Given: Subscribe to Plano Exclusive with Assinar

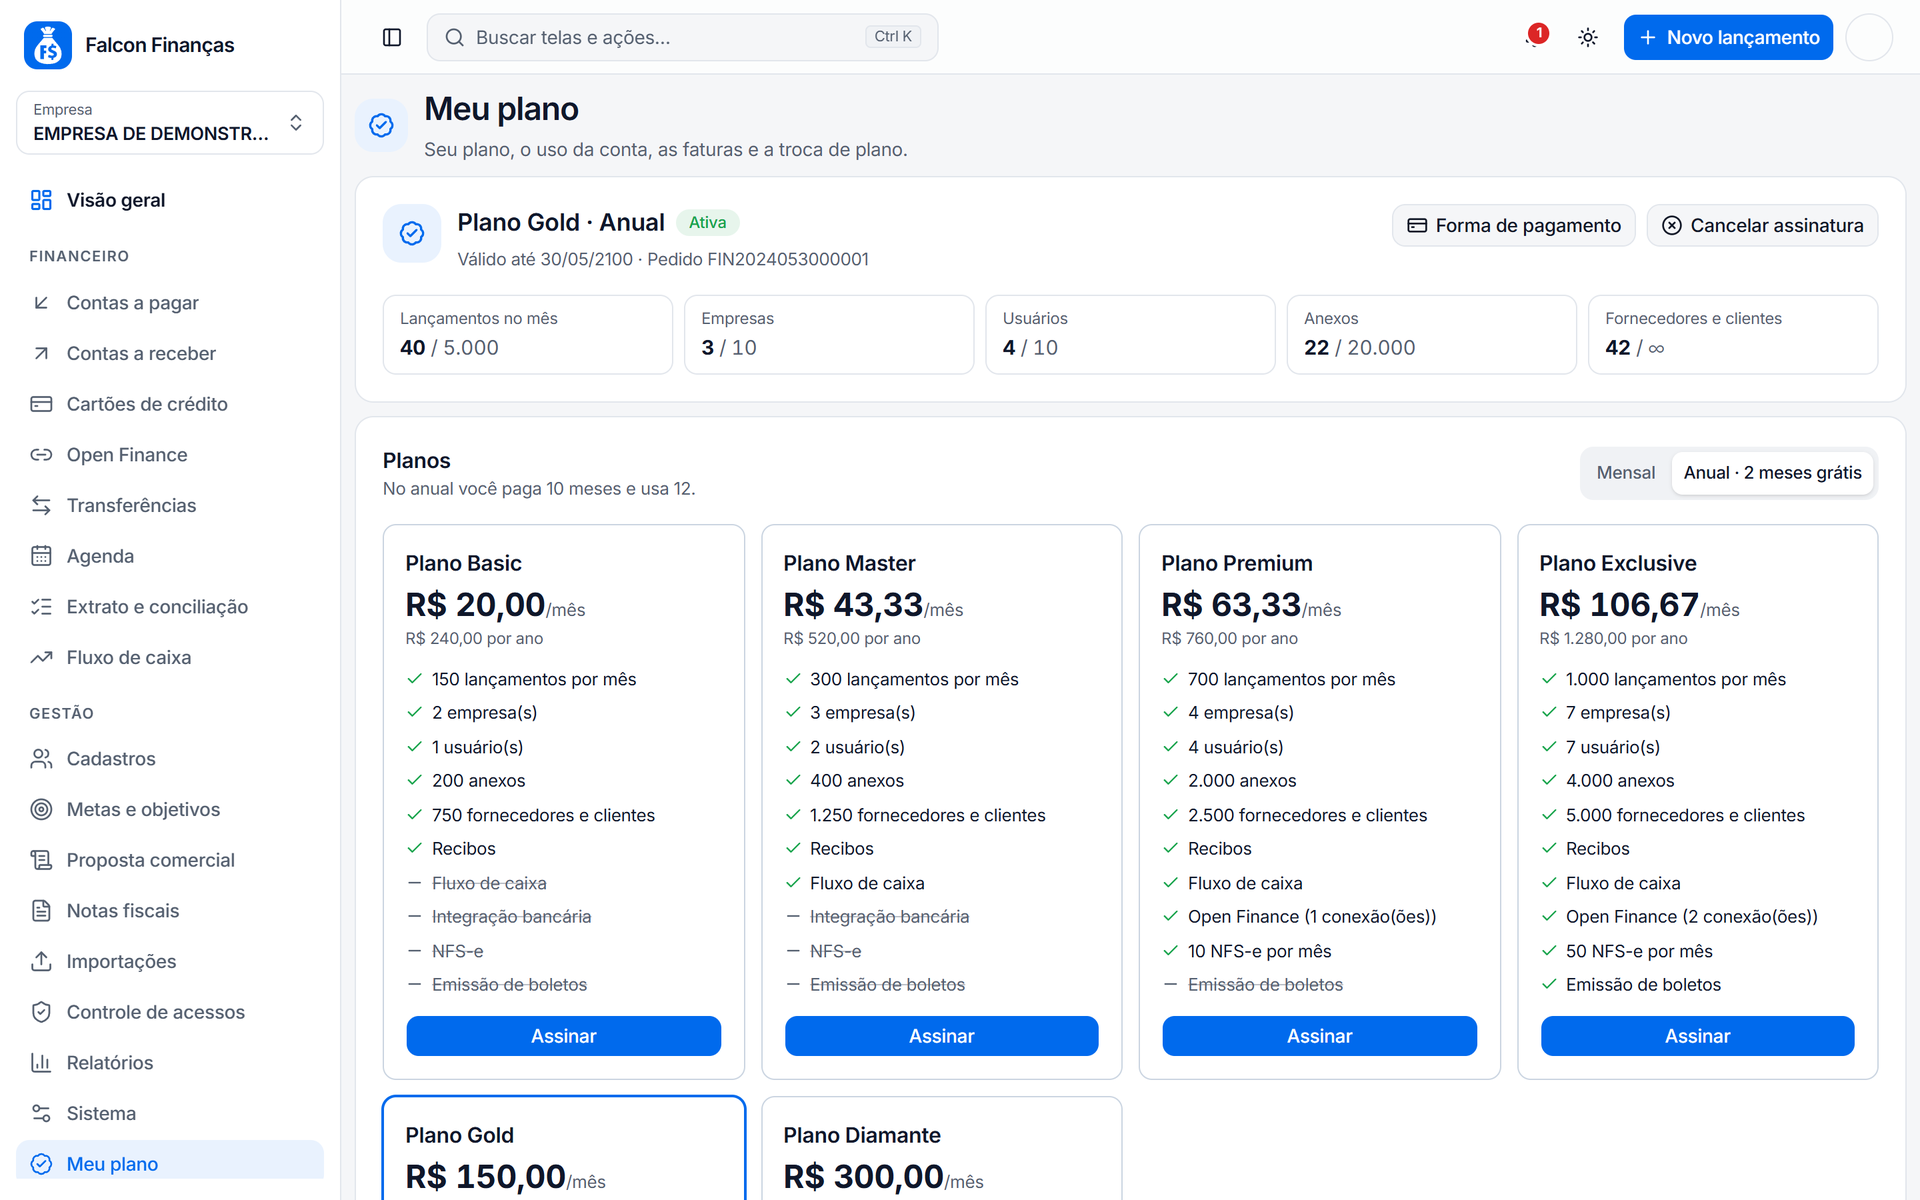Looking at the screenshot, I should 1697,1036.
